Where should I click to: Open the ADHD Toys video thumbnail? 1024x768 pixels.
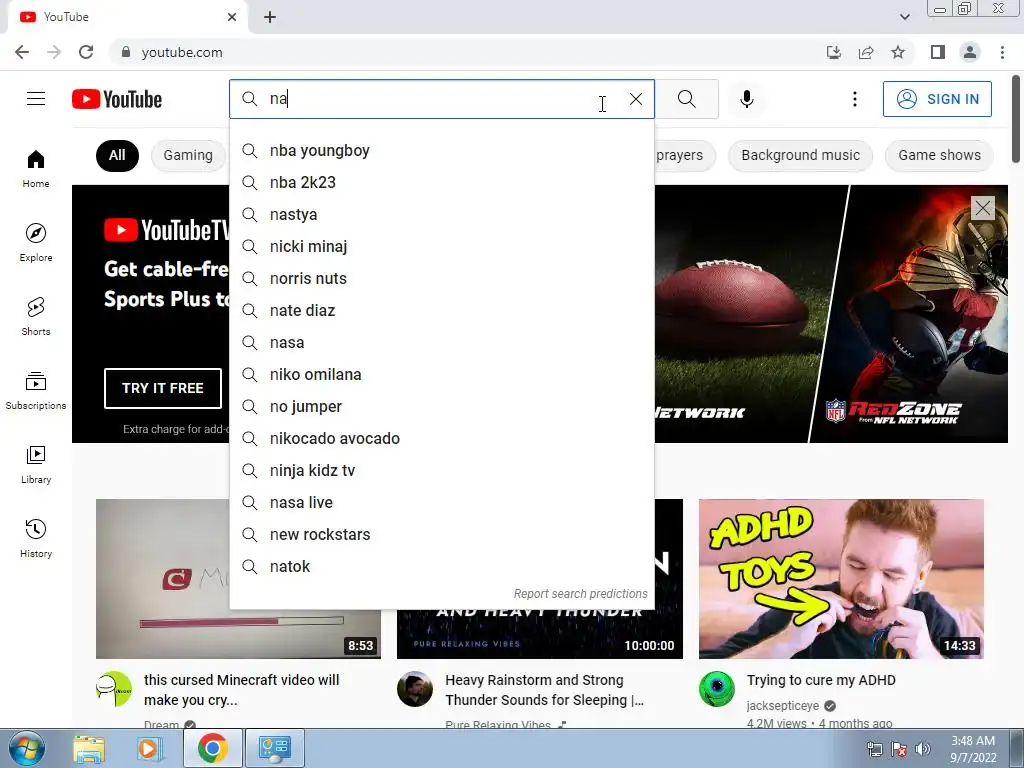(841, 579)
